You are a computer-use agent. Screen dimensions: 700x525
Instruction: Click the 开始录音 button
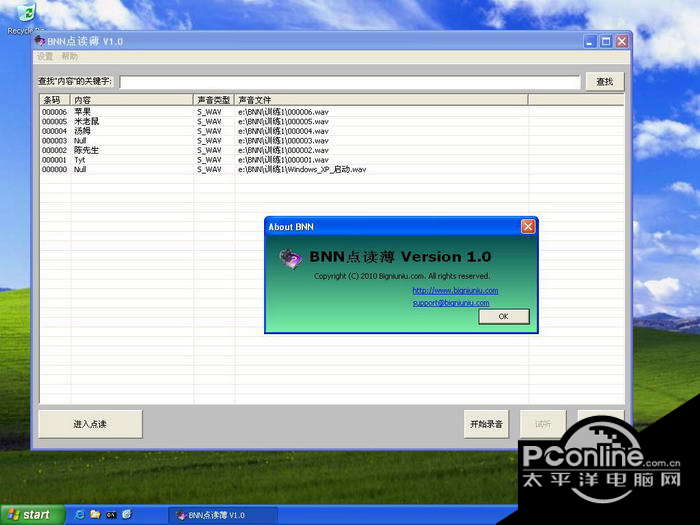[x=486, y=424]
